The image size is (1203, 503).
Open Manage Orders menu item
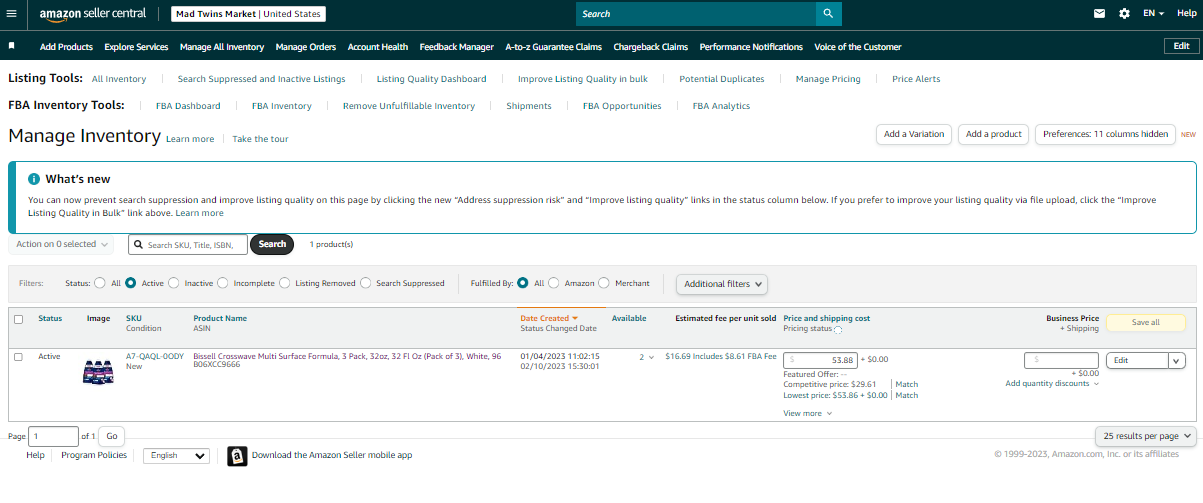[306, 47]
